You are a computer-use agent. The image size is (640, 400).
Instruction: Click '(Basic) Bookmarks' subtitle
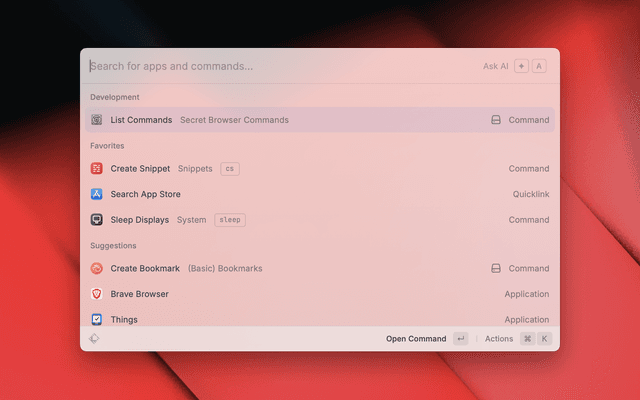(225, 268)
